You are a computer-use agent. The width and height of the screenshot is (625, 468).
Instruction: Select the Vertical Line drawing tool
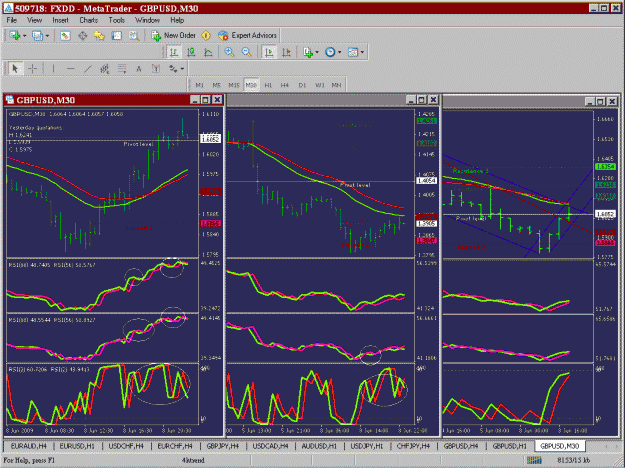(x=53, y=69)
